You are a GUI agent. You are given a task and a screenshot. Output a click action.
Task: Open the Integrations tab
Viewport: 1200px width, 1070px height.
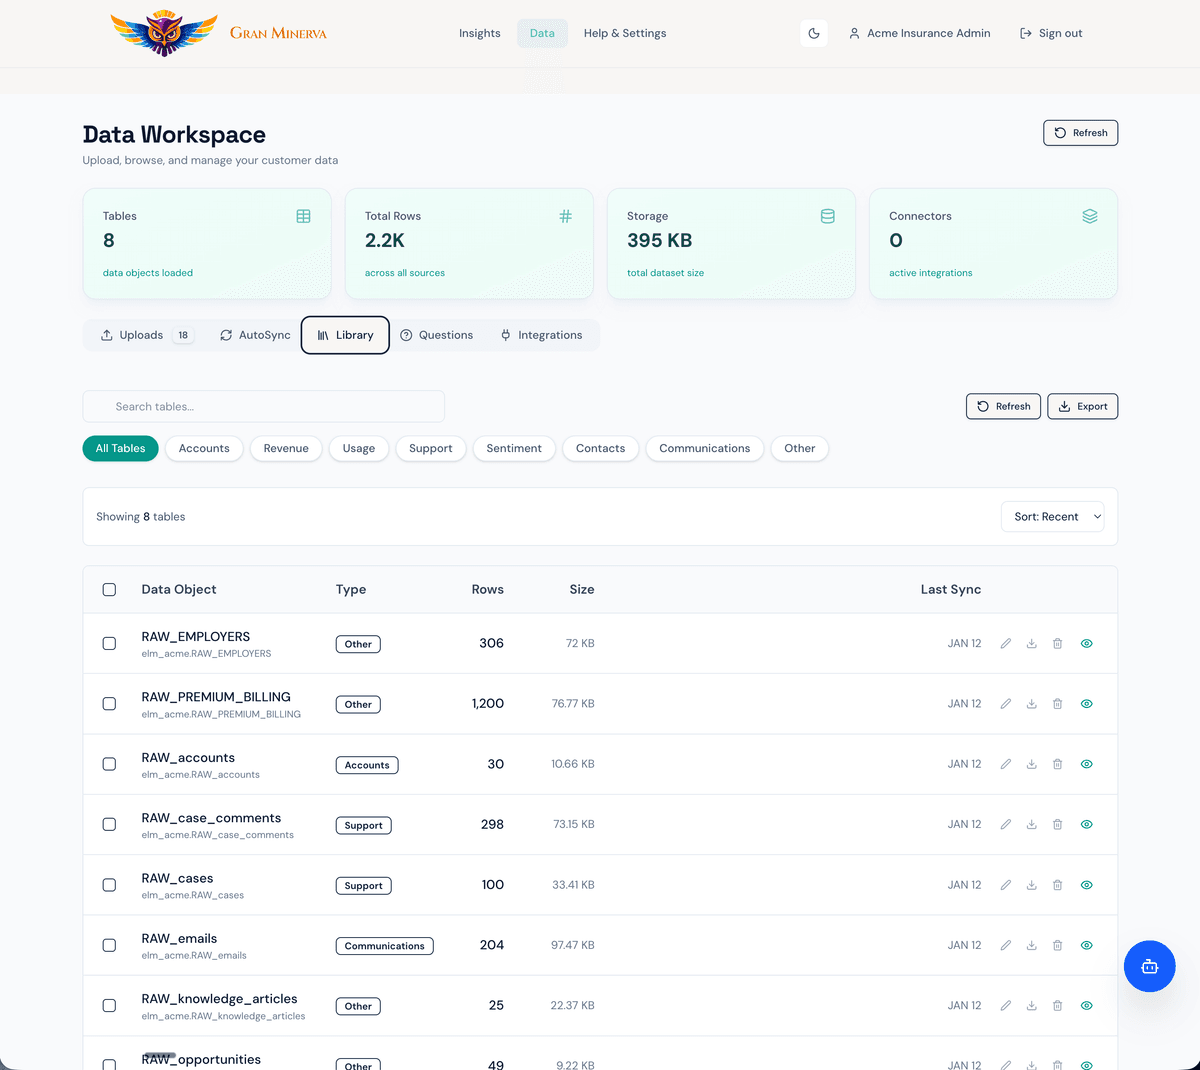(x=541, y=334)
